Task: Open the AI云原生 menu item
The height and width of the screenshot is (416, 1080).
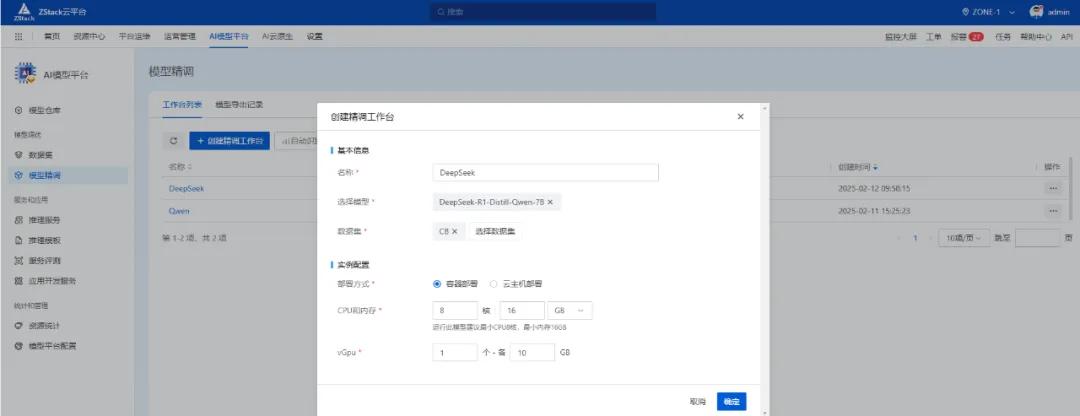Action: pyautogui.click(x=278, y=37)
